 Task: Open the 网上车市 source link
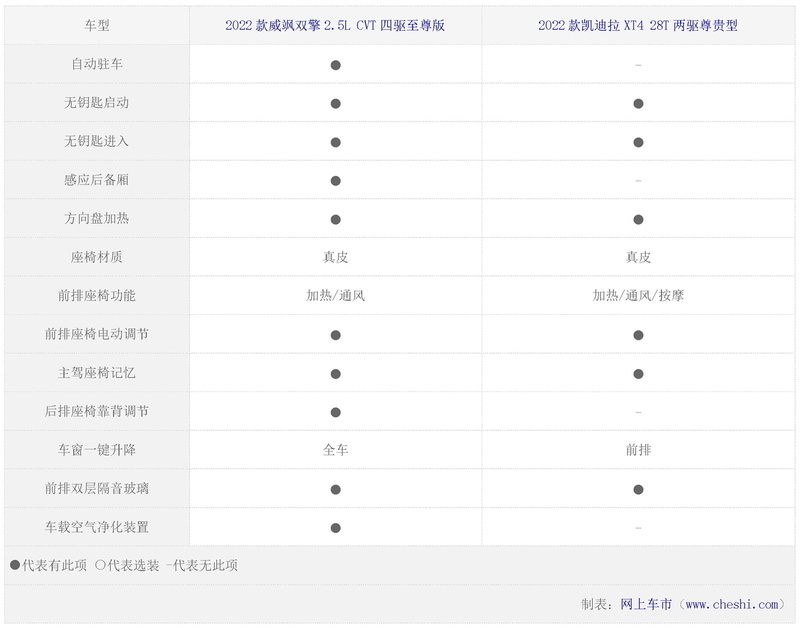646,605
